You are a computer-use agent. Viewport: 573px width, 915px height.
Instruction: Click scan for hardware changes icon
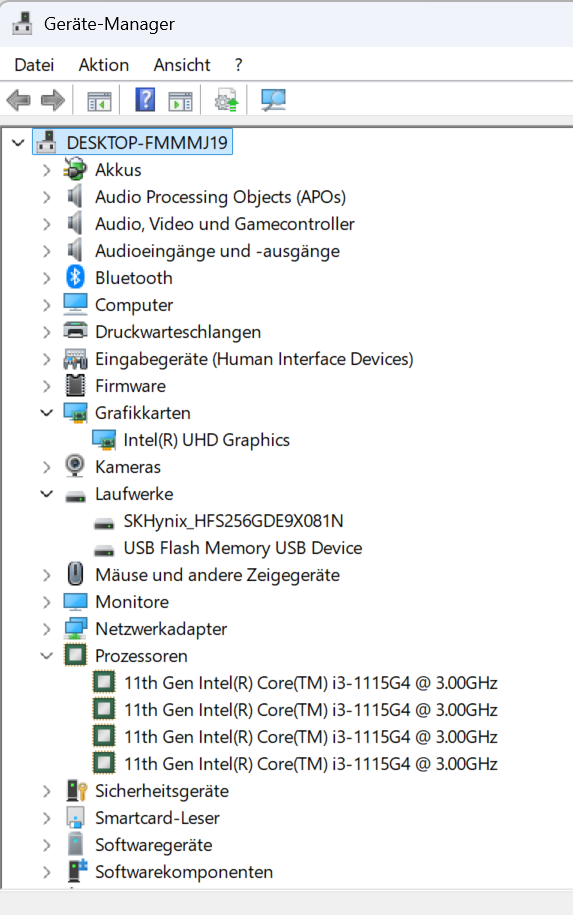click(x=273, y=100)
